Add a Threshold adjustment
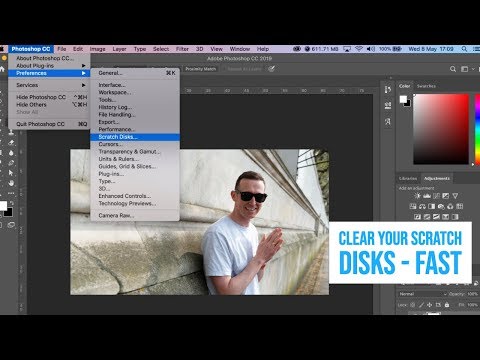 (436, 217)
